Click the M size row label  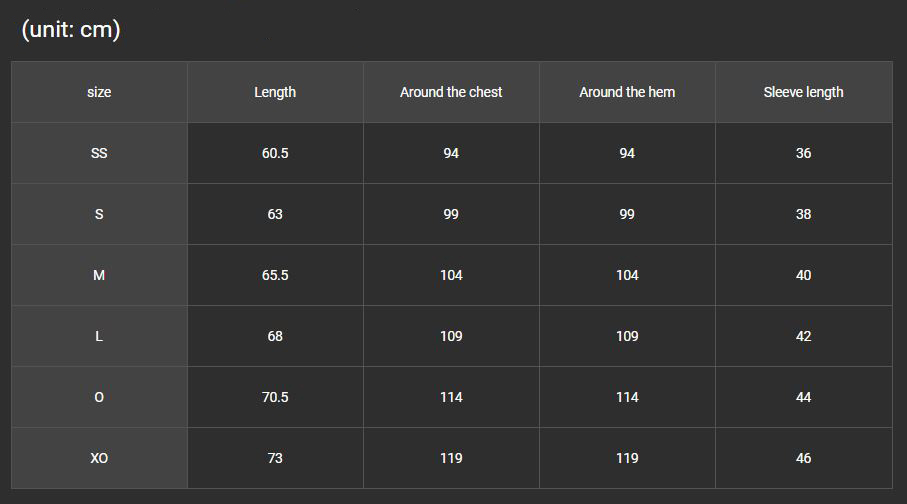(x=99, y=275)
